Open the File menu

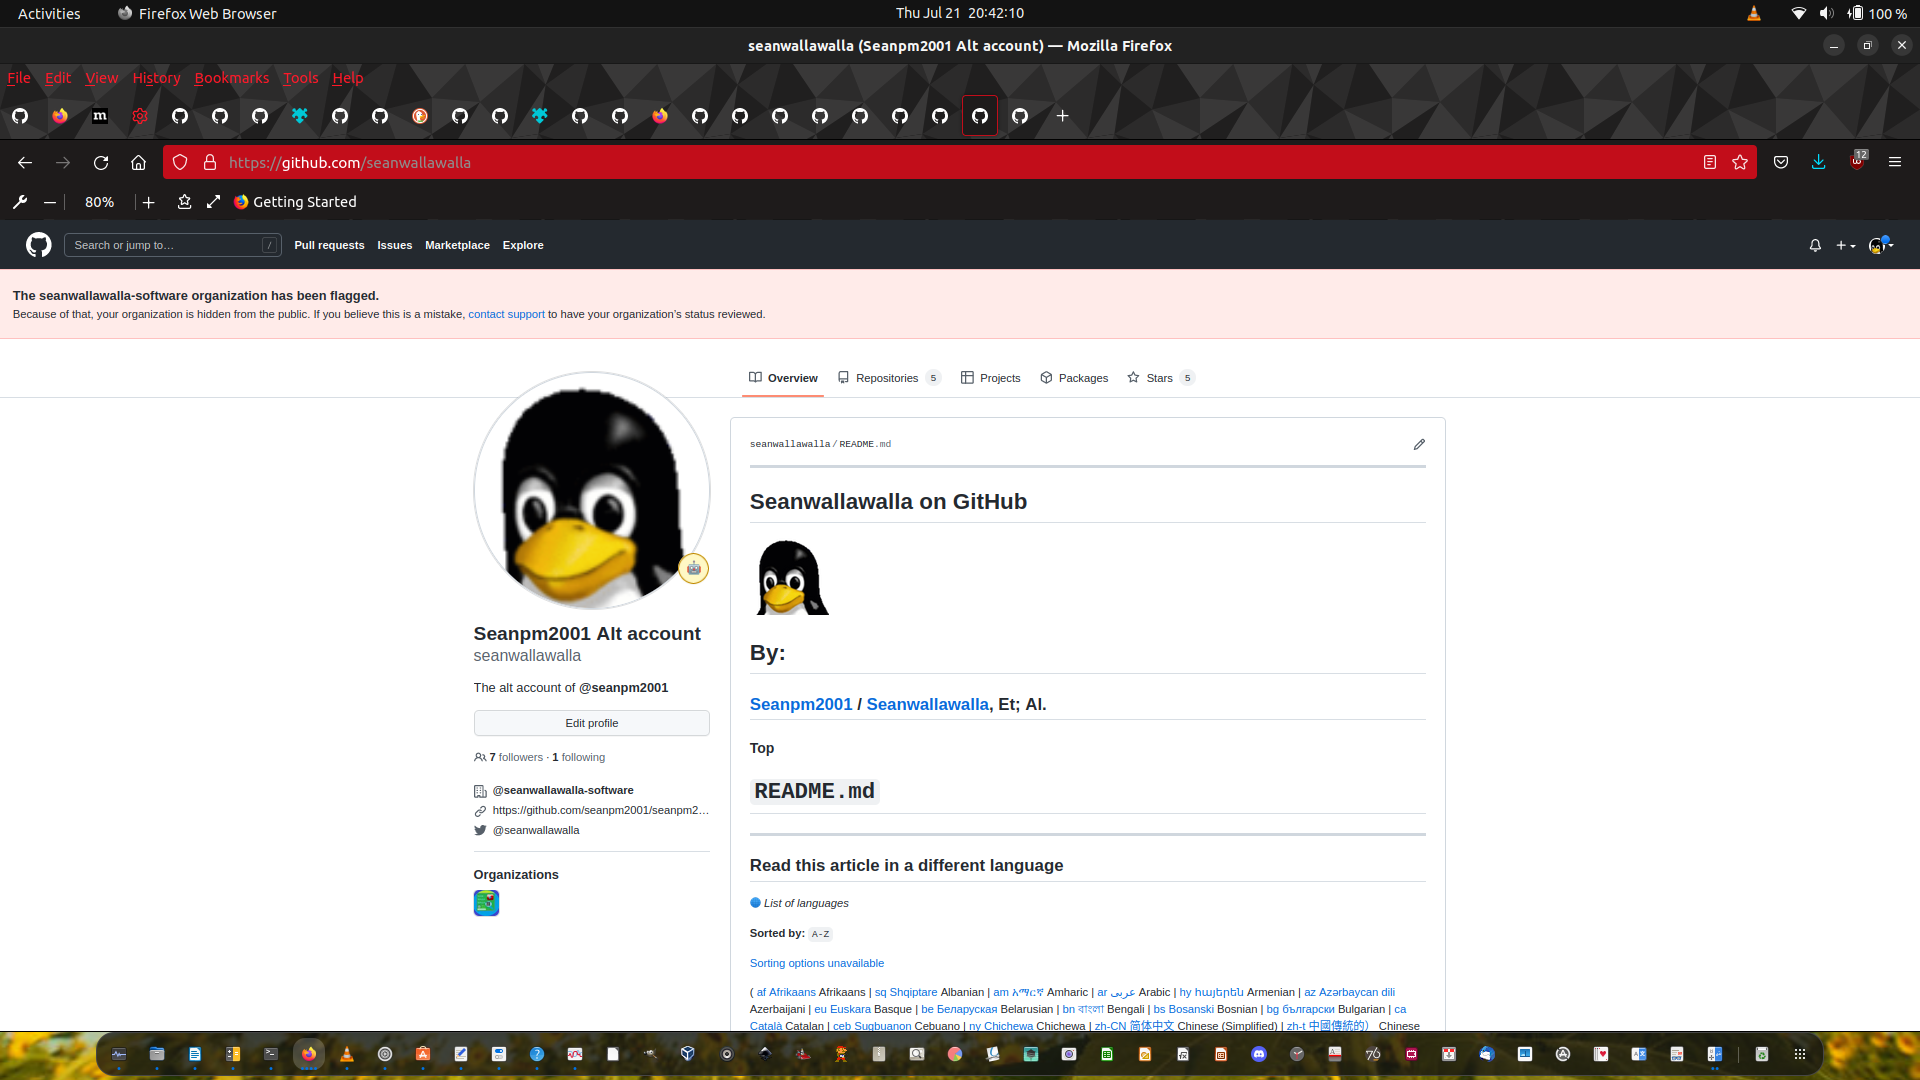[x=19, y=78]
